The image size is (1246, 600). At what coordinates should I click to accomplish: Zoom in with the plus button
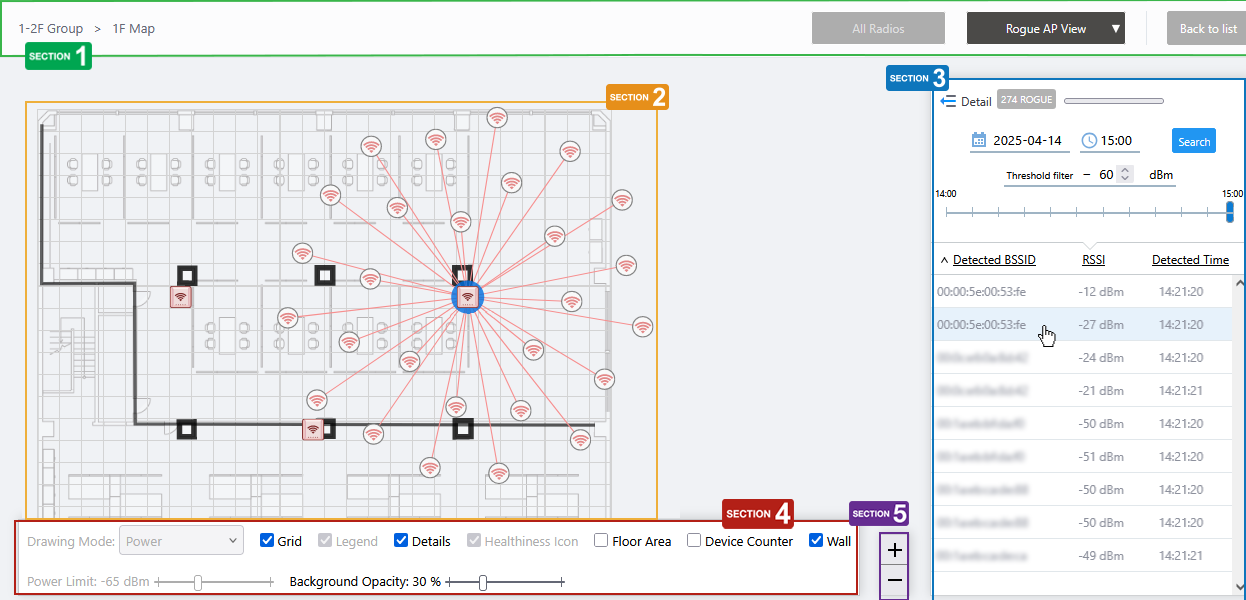coord(894,549)
